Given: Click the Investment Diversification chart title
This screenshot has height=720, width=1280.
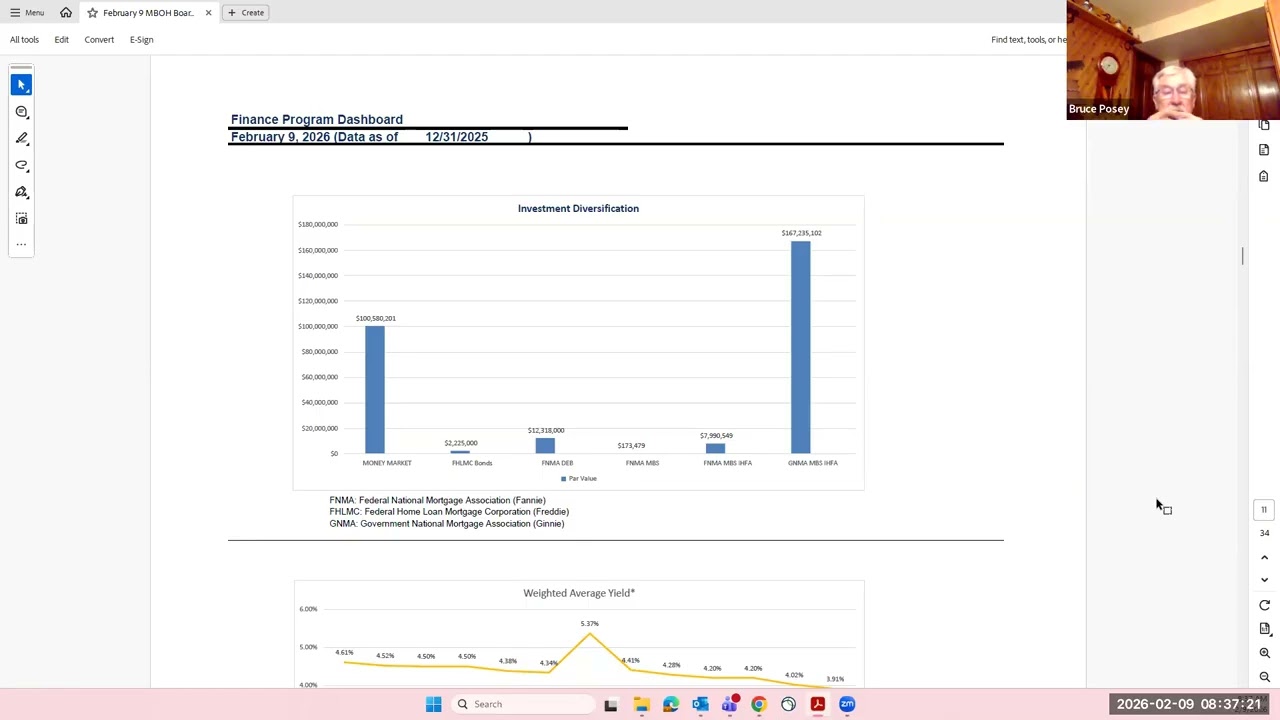Looking at the screenshot, I should [x=578, y=208].
